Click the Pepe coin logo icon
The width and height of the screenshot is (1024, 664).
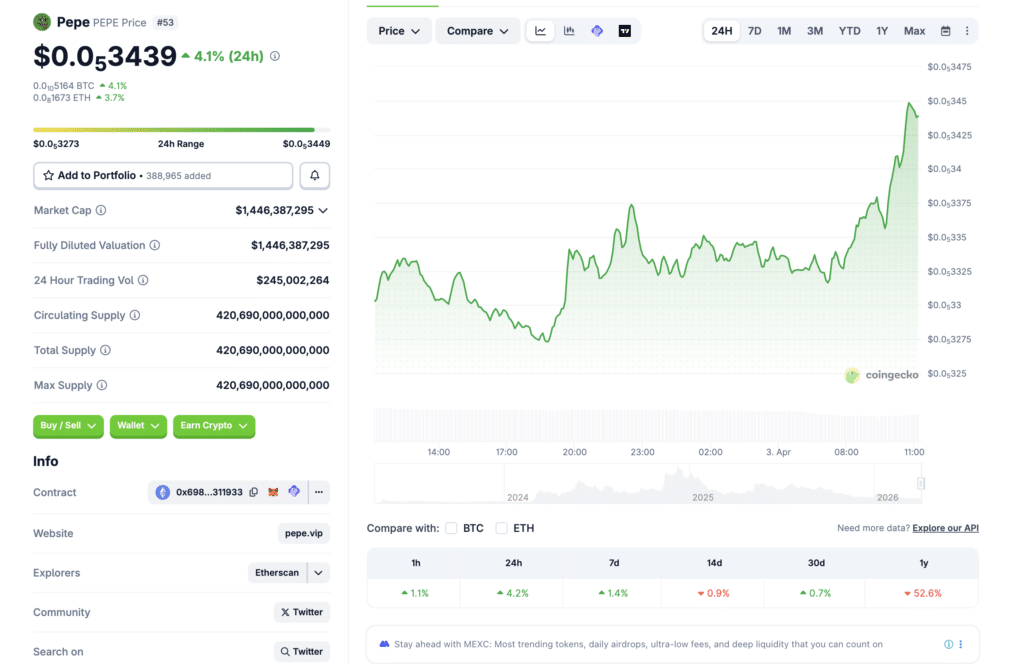tap(42, 22)
